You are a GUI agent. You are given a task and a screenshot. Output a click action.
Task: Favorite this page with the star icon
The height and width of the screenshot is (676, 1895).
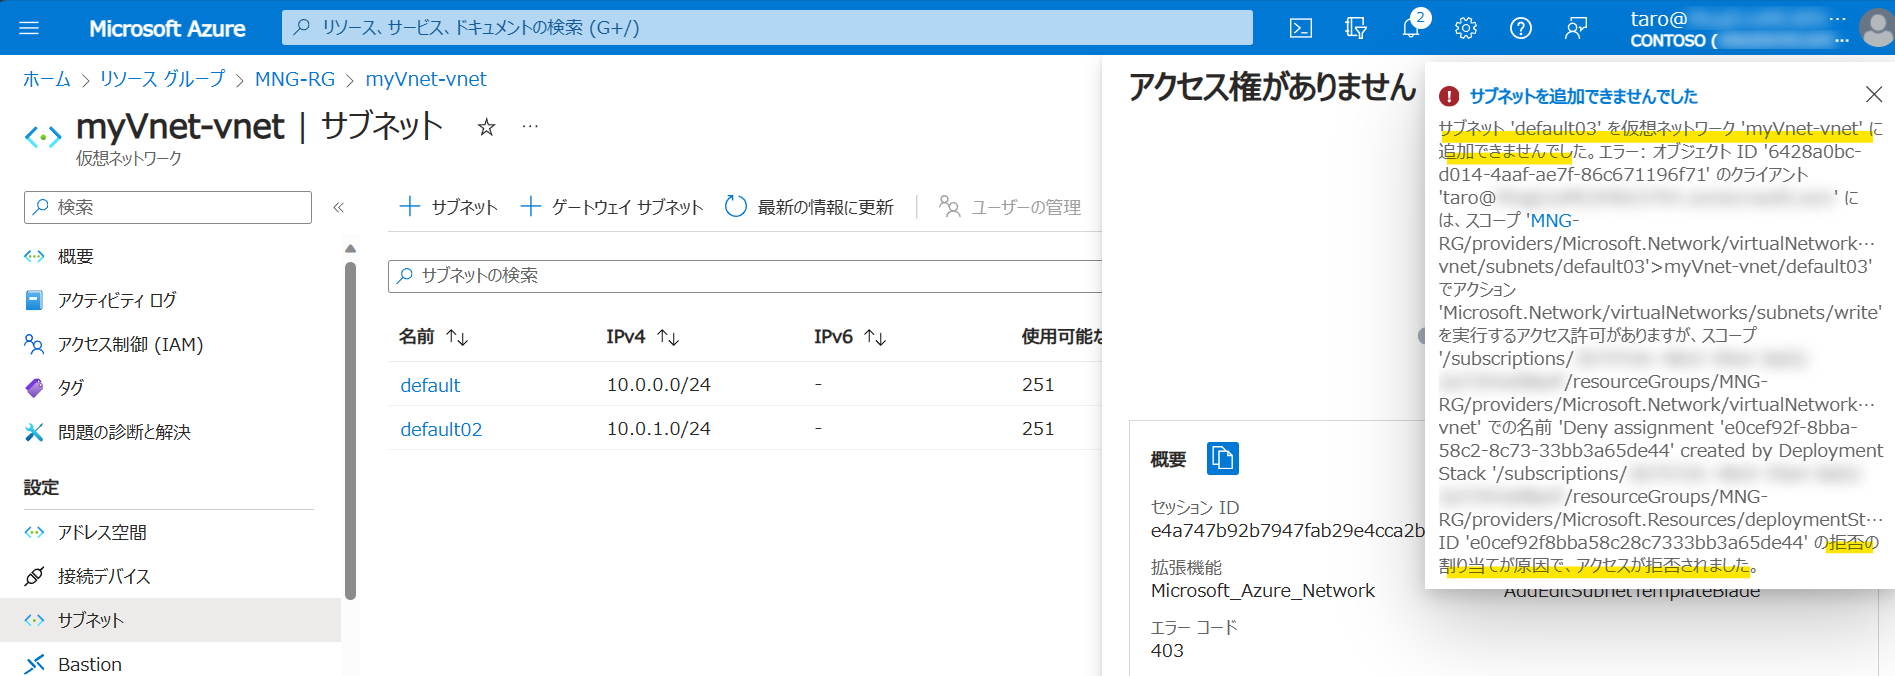pos(486,127)
